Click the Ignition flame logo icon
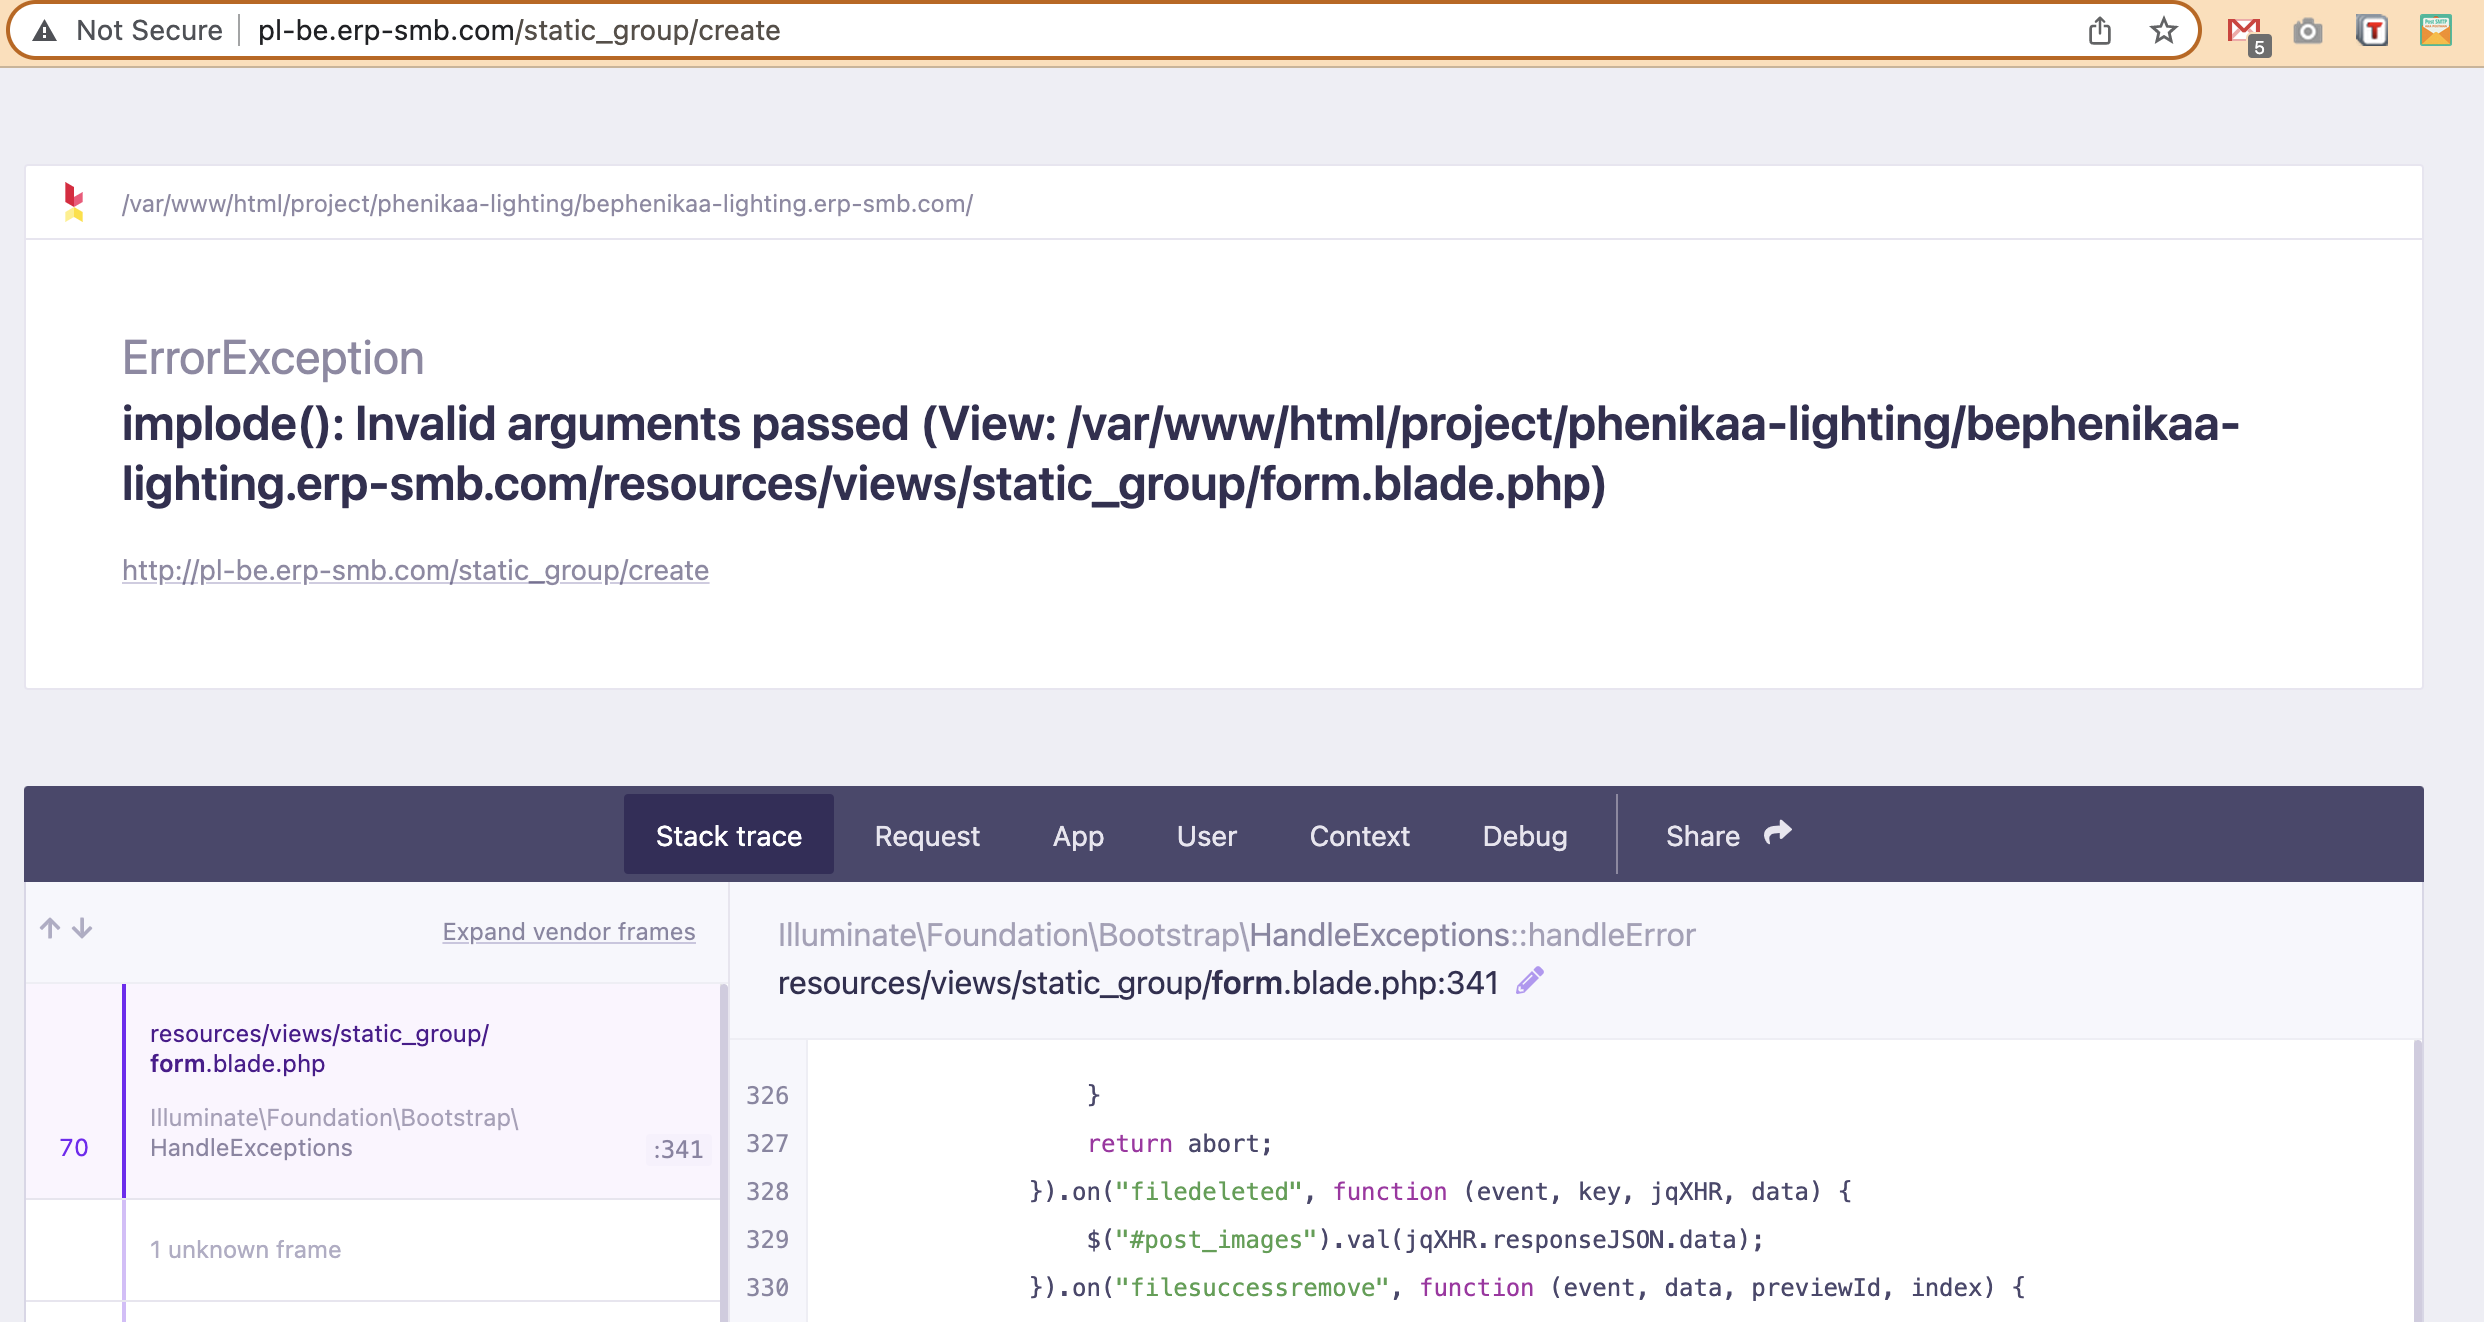2484x1322 pixels. pos(74,202)
